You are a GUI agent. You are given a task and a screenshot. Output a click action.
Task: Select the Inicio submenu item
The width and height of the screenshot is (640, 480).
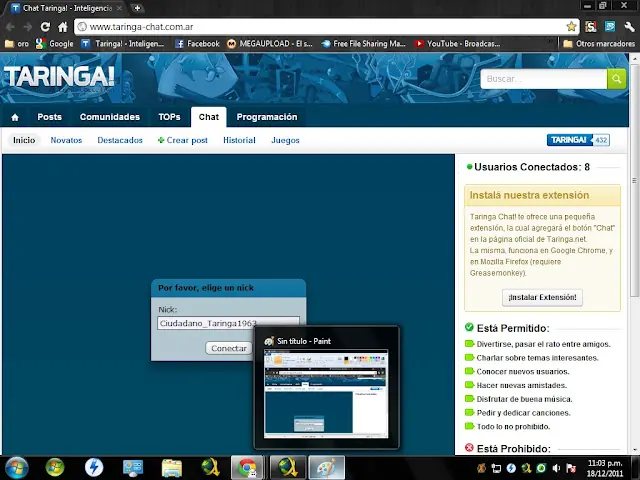coord(24,140)
